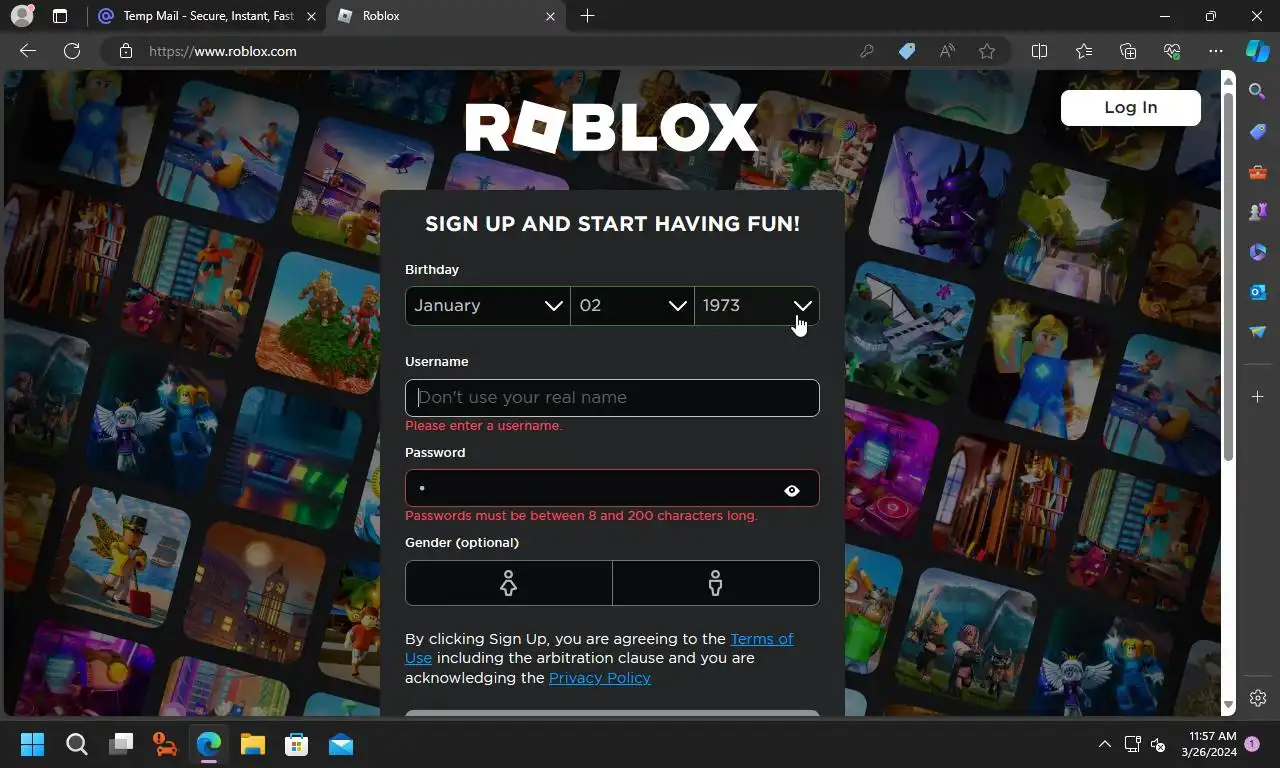Select the Roblox browser tab
Image resolution: width=1280 pixels, height=768 pixels.
pos(448,16)
